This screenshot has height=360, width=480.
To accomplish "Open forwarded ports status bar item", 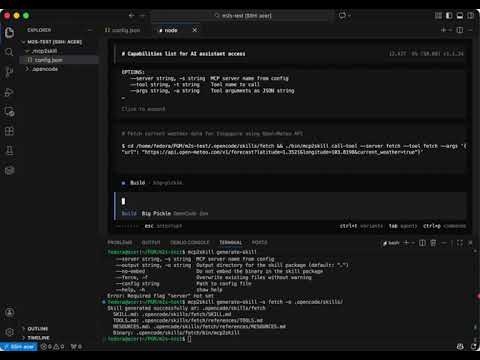I will tap(76, 347).
